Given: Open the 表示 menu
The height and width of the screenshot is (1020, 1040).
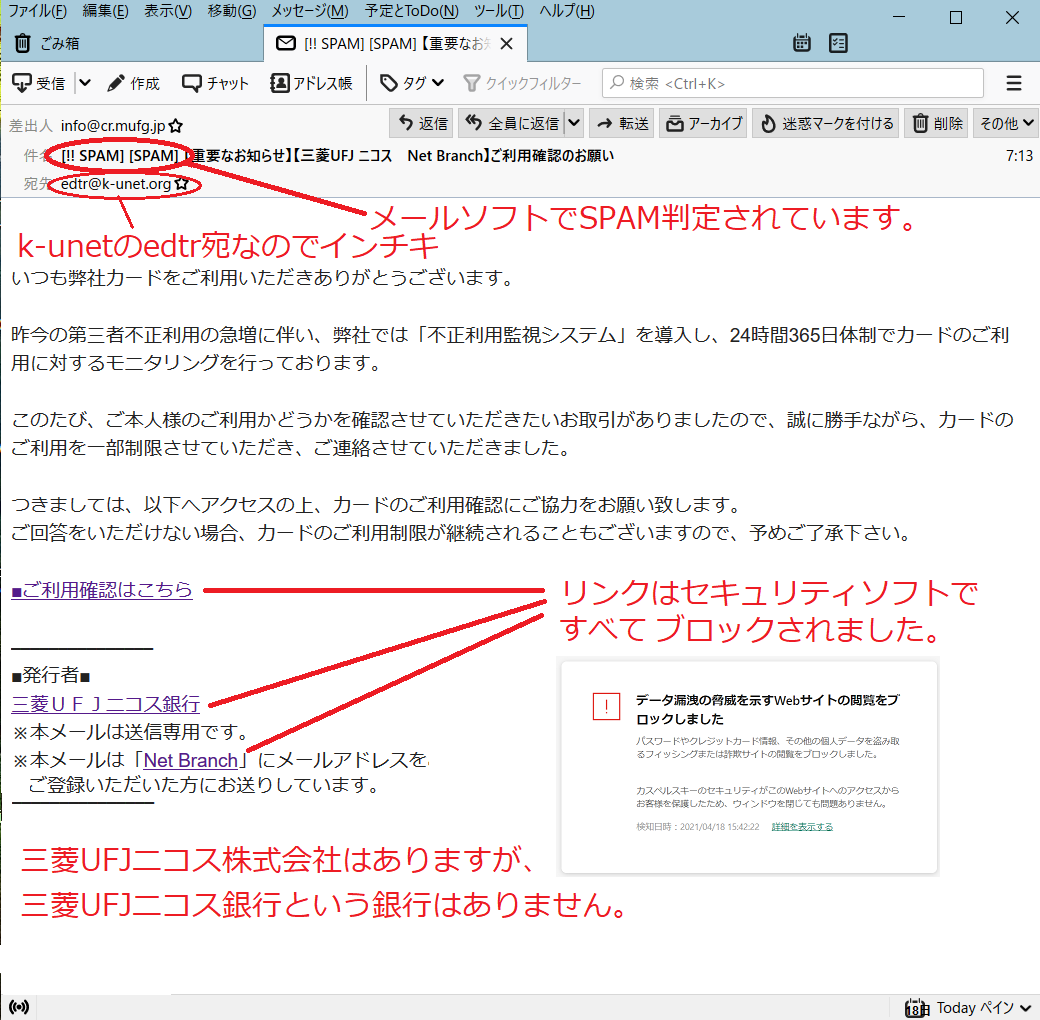Looking at the screenshot, I should (x=168, y=11).
